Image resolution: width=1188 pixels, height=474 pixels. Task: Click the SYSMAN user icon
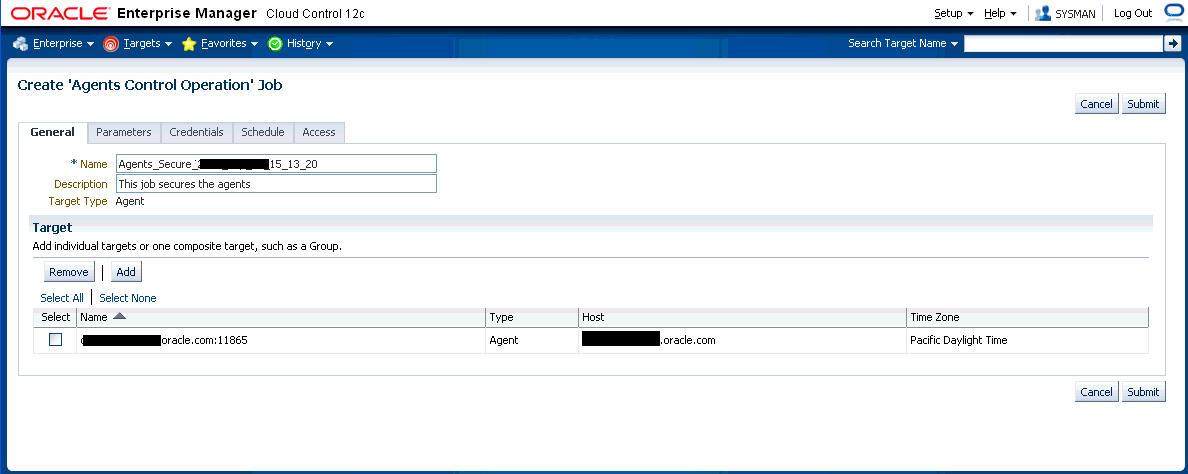(x=1043, y=13)
